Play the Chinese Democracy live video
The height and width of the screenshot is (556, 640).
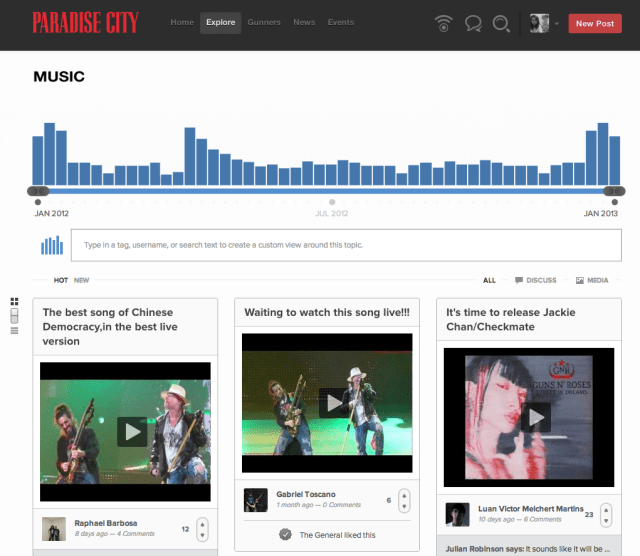(132, 431)
